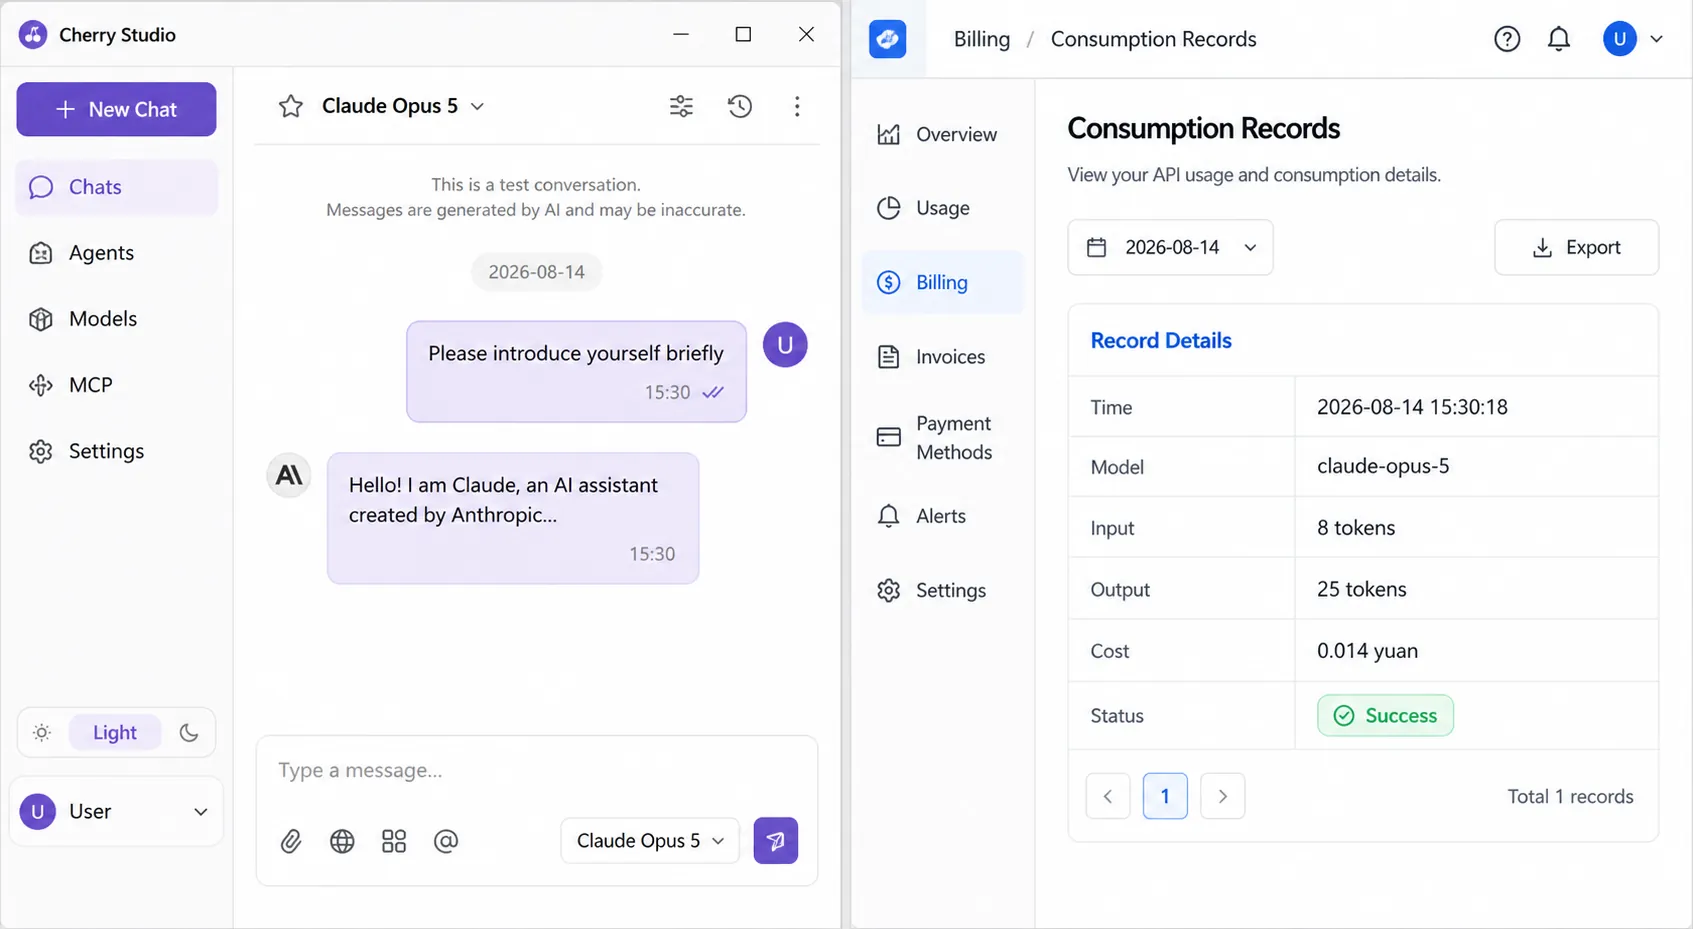Screen dimensions: 1693x929
Task: Open help with the question mark icon
Action: [1507, 39]
